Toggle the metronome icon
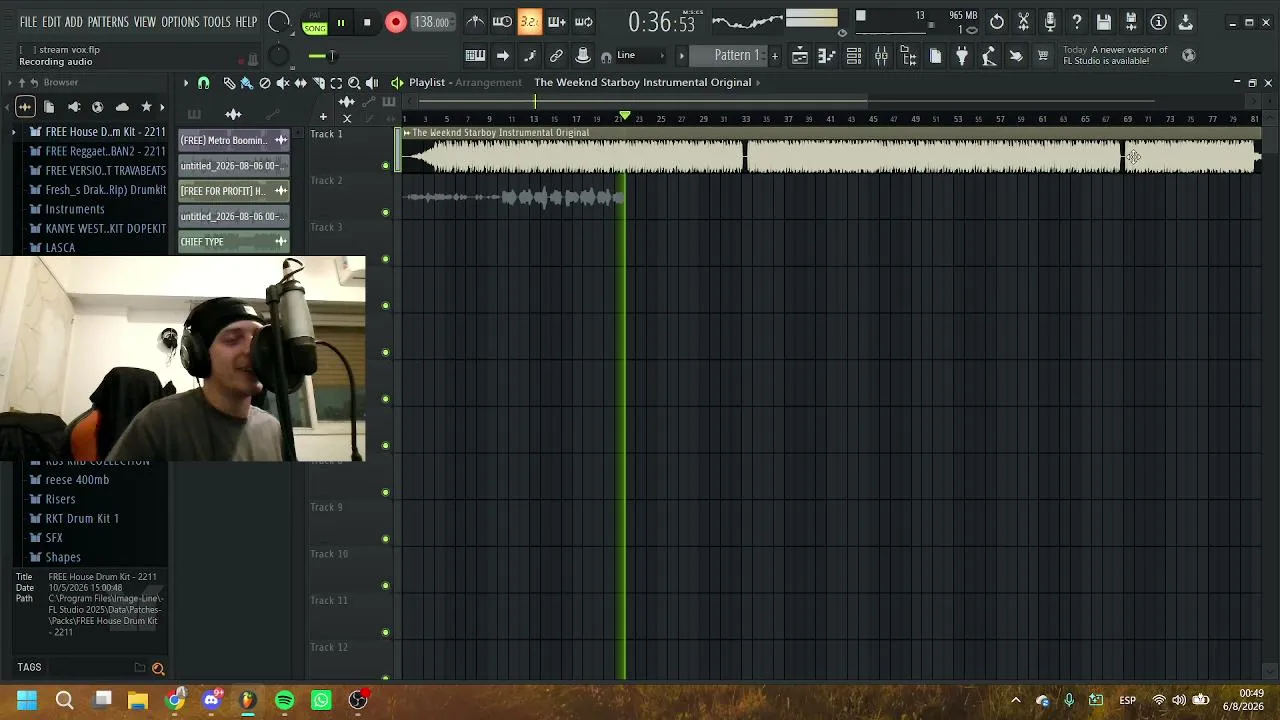Image resolution: width=1280 pixels, height=720 pixels. coord(476,21)
